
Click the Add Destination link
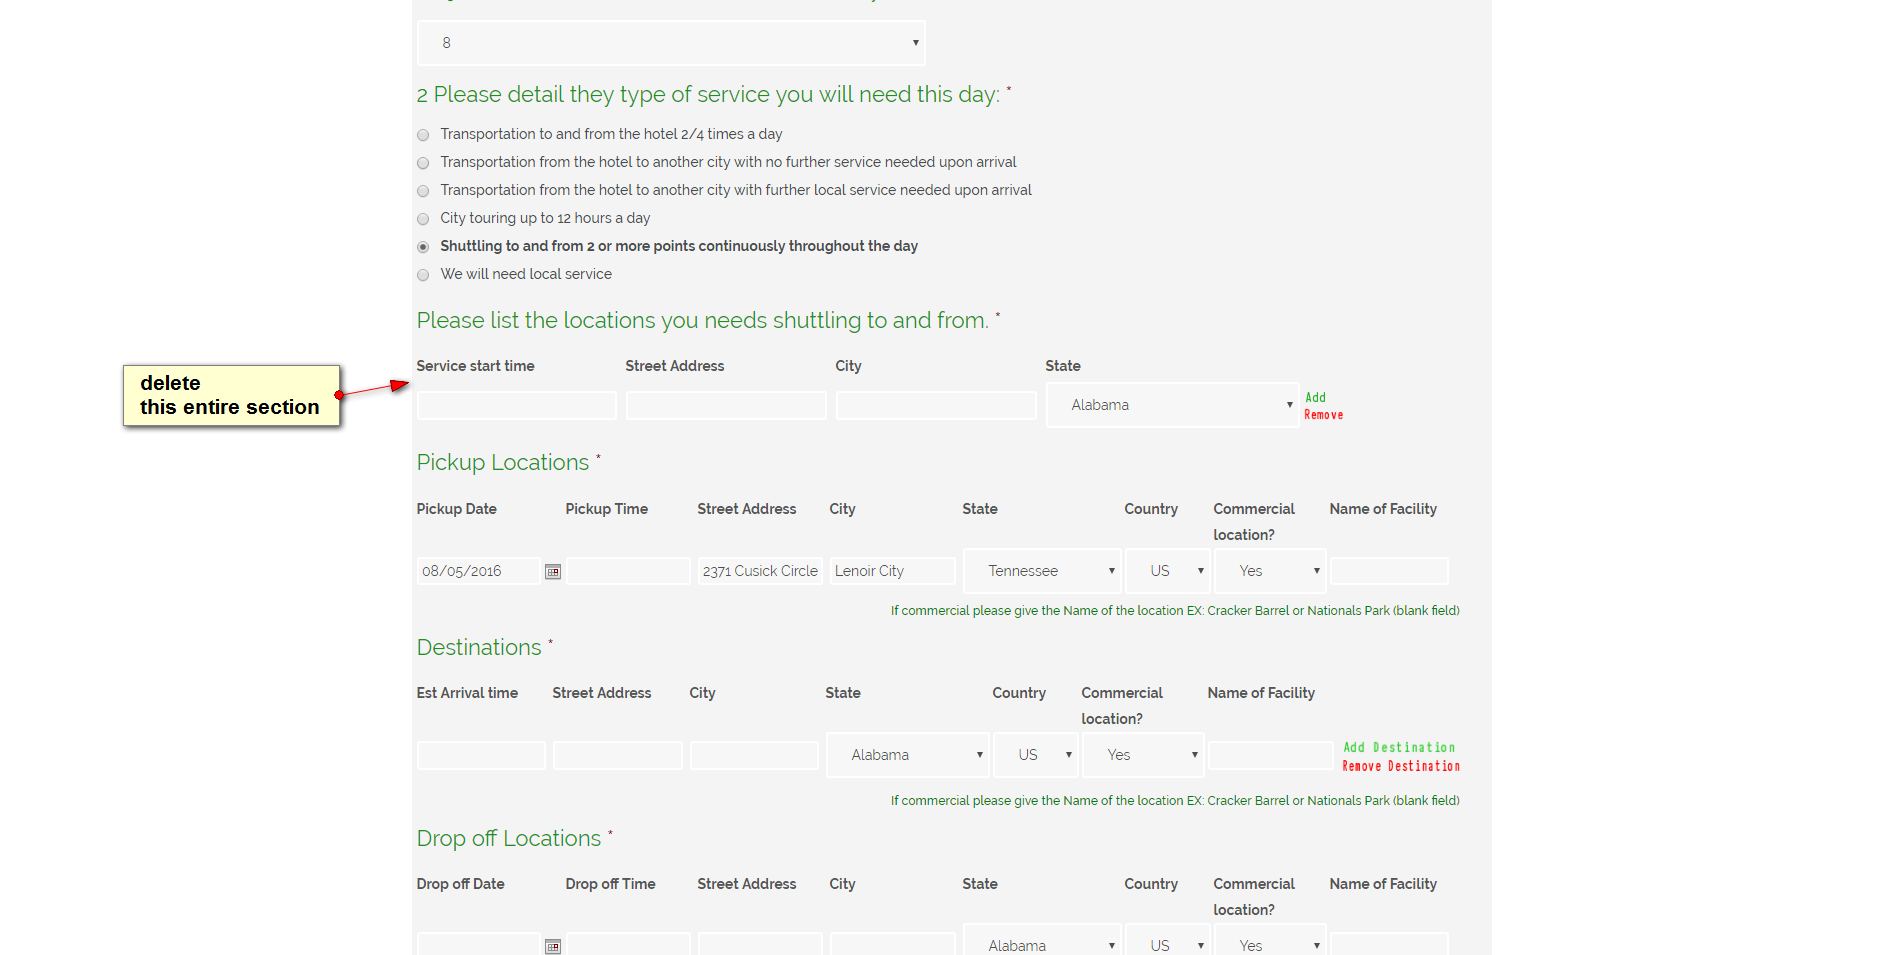1399,747
